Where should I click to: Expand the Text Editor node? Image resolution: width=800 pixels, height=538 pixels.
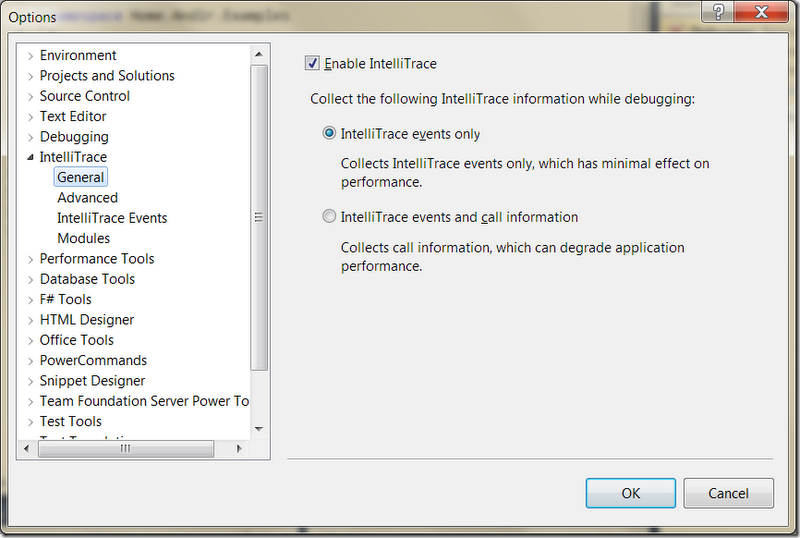click(31, 117)
